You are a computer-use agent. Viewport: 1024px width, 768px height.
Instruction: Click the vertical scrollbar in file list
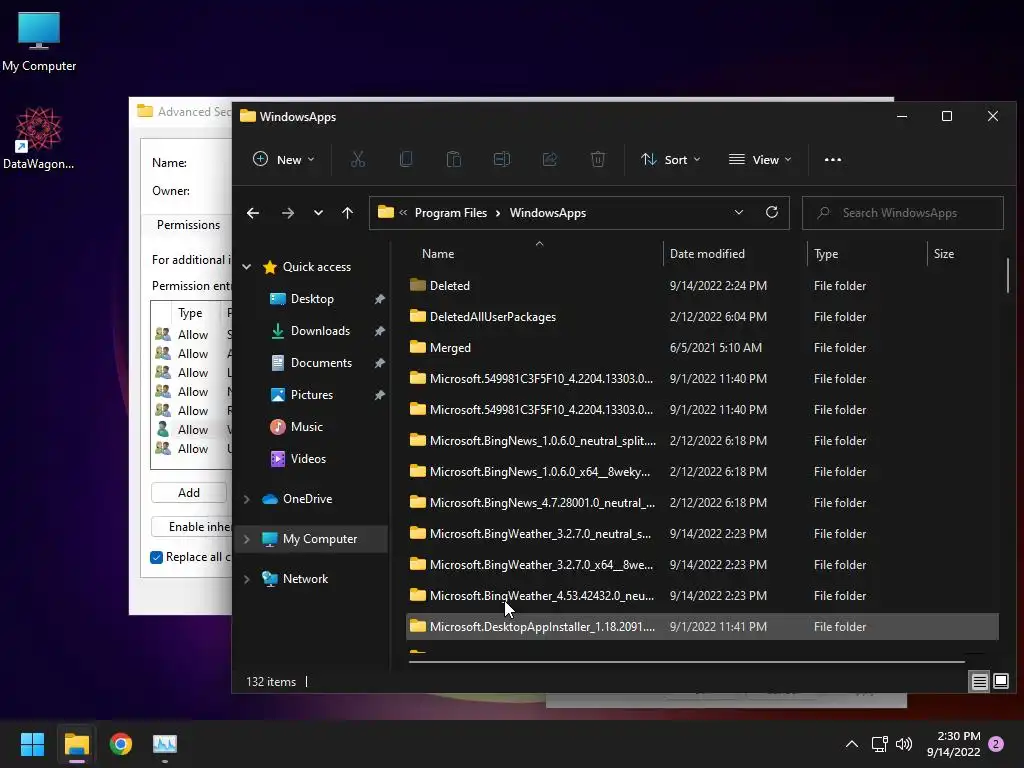(1007, 276)
